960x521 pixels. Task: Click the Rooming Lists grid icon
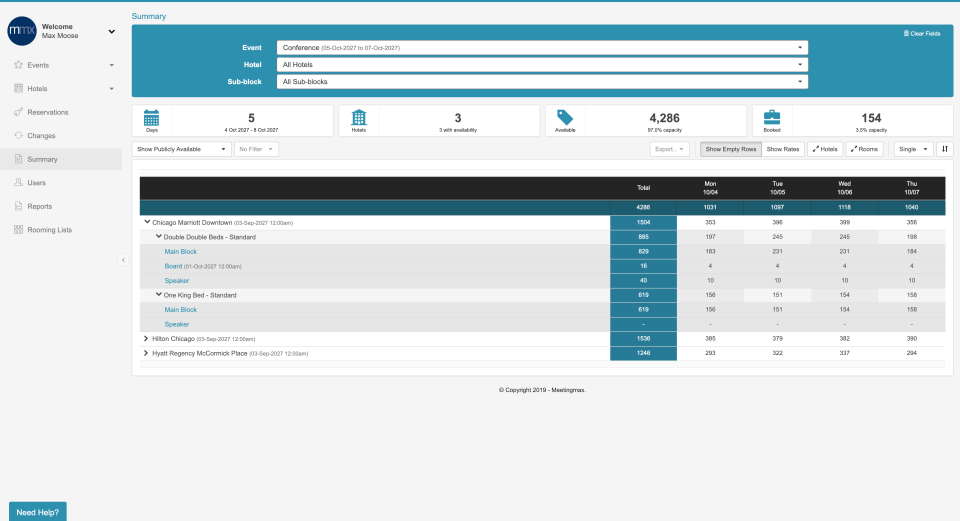[x=18, y=230]
